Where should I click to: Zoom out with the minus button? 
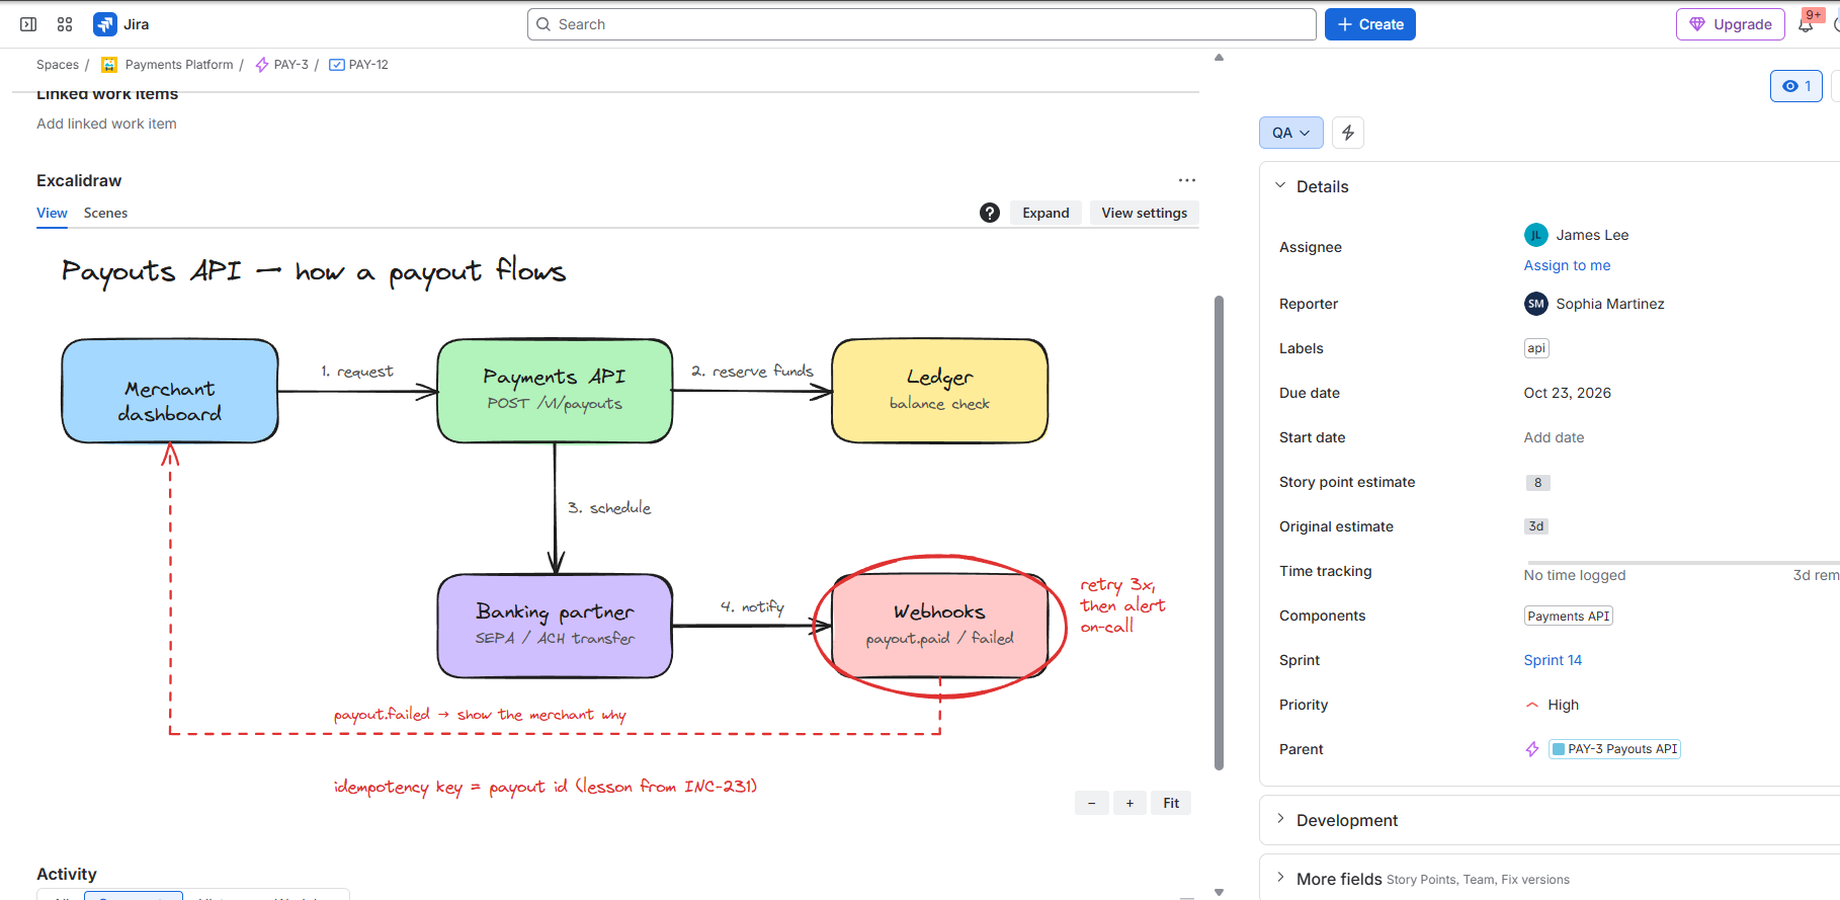coord(1091,803)
